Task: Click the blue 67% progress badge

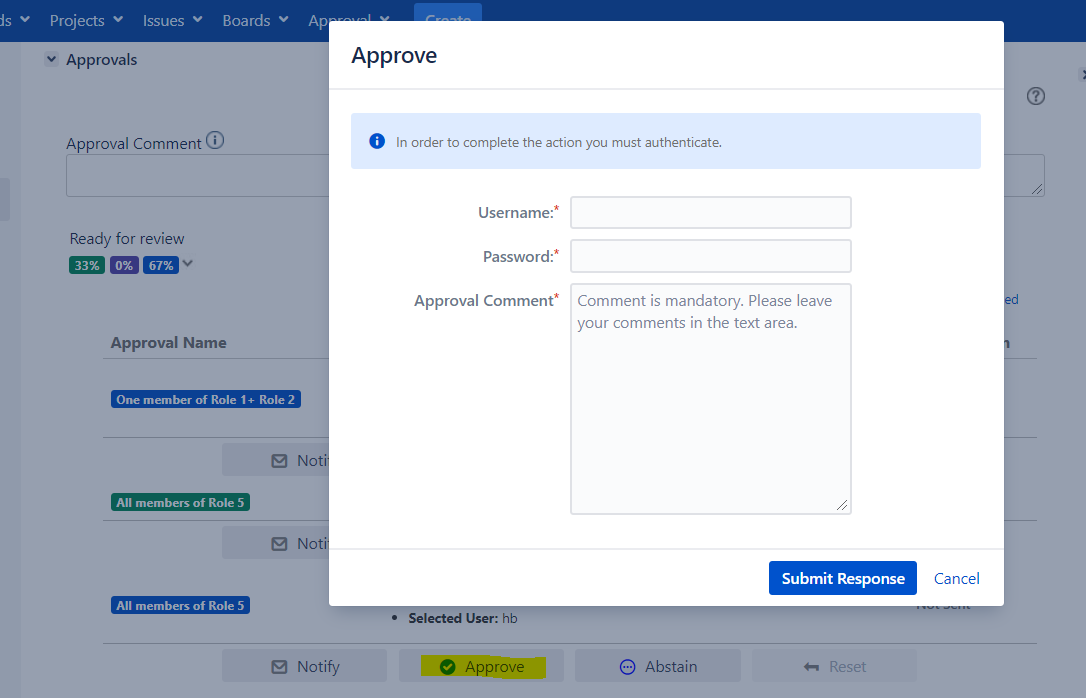Action: pyautogui.click(x=160, y=265)
